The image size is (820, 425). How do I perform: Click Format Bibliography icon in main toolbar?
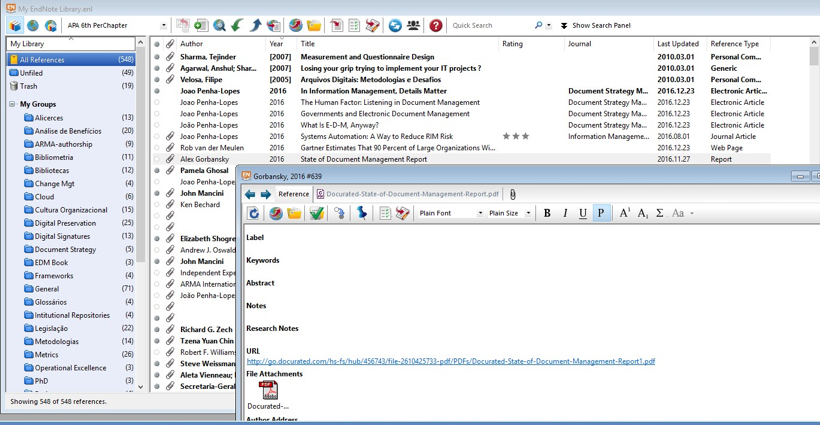click(x=354, y=25)
